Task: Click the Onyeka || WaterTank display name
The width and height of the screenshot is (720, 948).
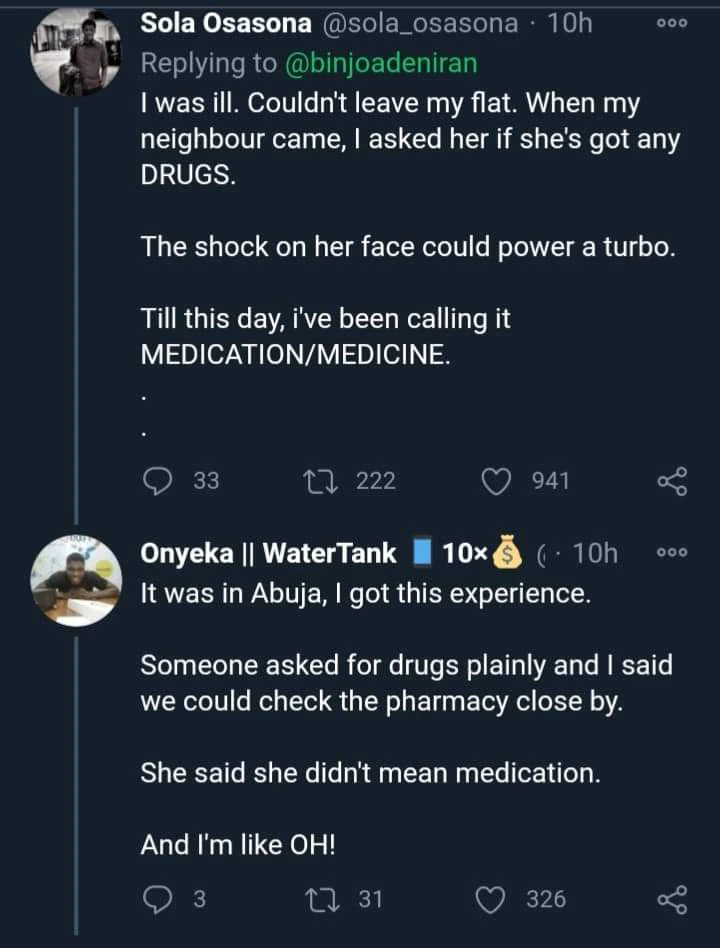Action: (268, 552)
